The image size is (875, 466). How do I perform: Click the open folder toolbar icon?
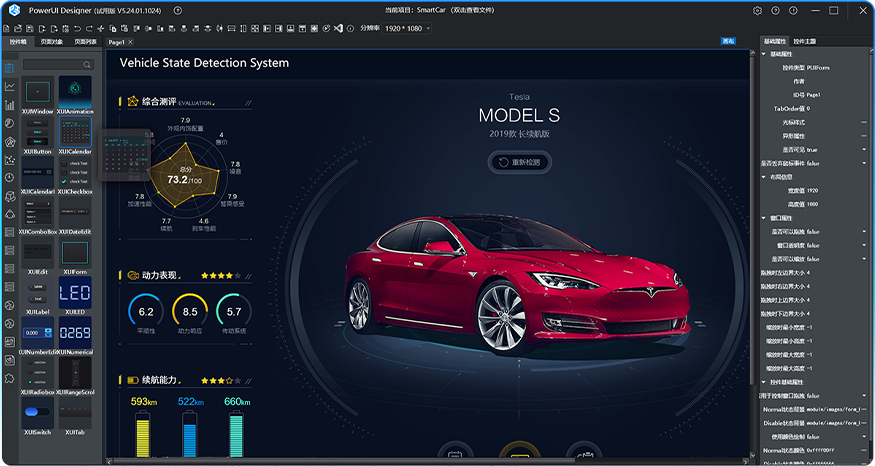[18, 28]
